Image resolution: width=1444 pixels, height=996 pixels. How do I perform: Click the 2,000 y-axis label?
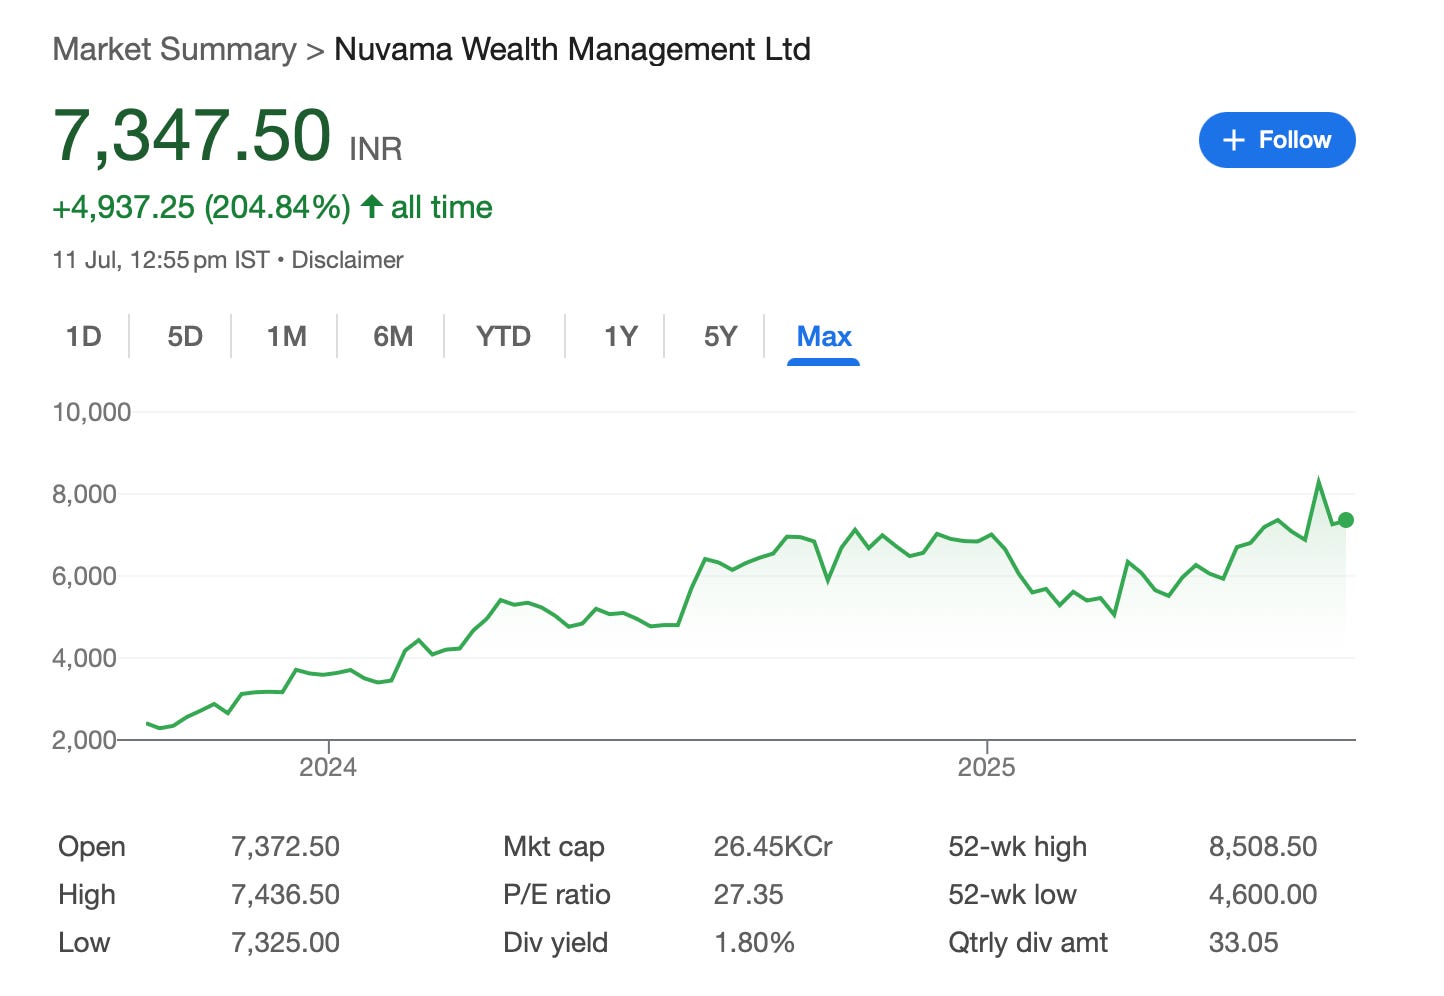pos(84,740)
